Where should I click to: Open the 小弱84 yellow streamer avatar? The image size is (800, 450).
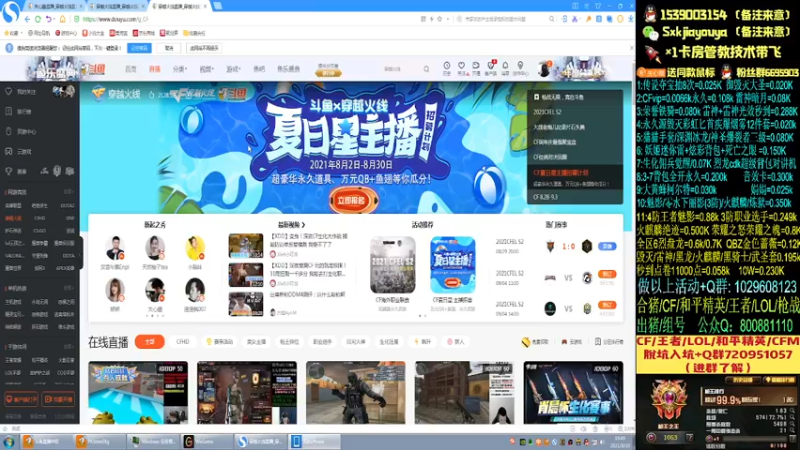click(195, 248)
